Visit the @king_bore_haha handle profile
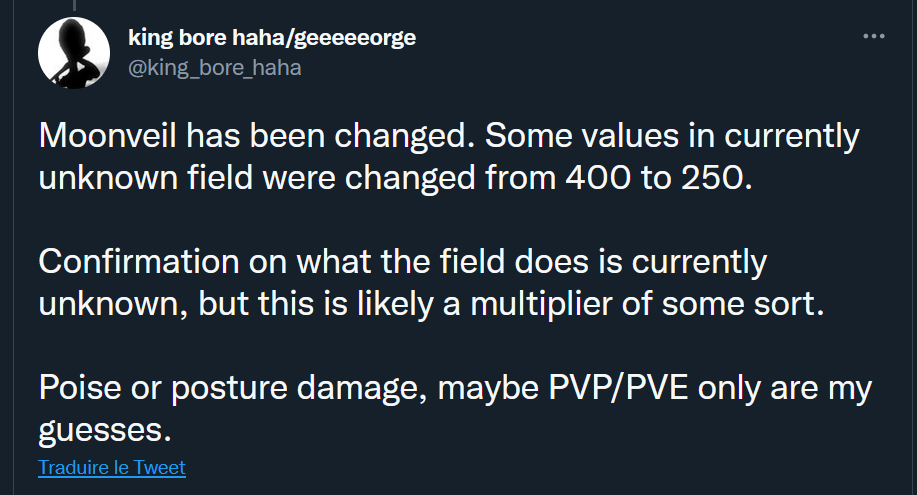This screenshot has width=917, height=495. point(215,68)
